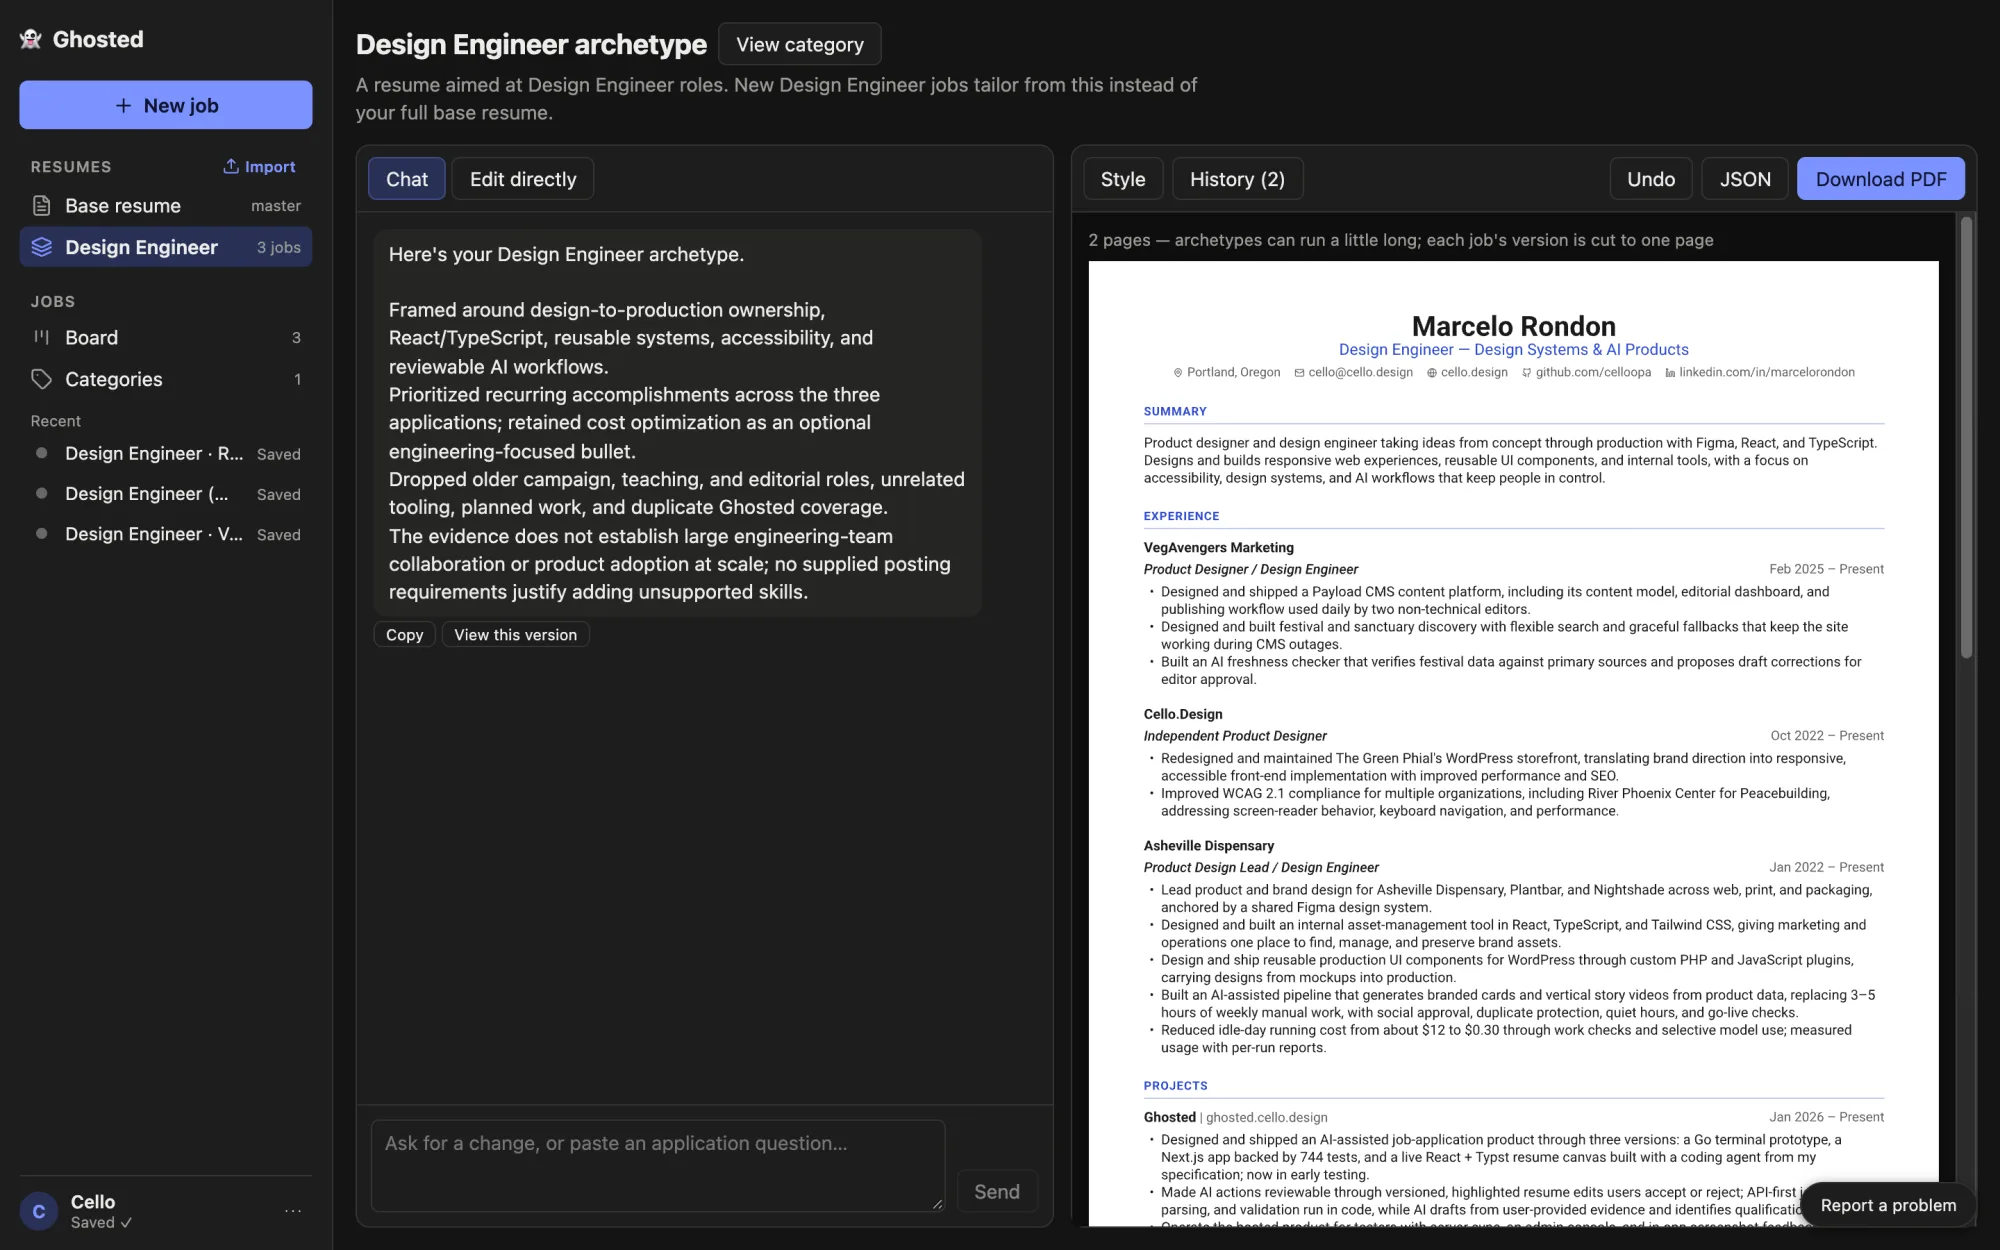
Task: Click the email envelope icon in resume header
Action: (1299, 373)
